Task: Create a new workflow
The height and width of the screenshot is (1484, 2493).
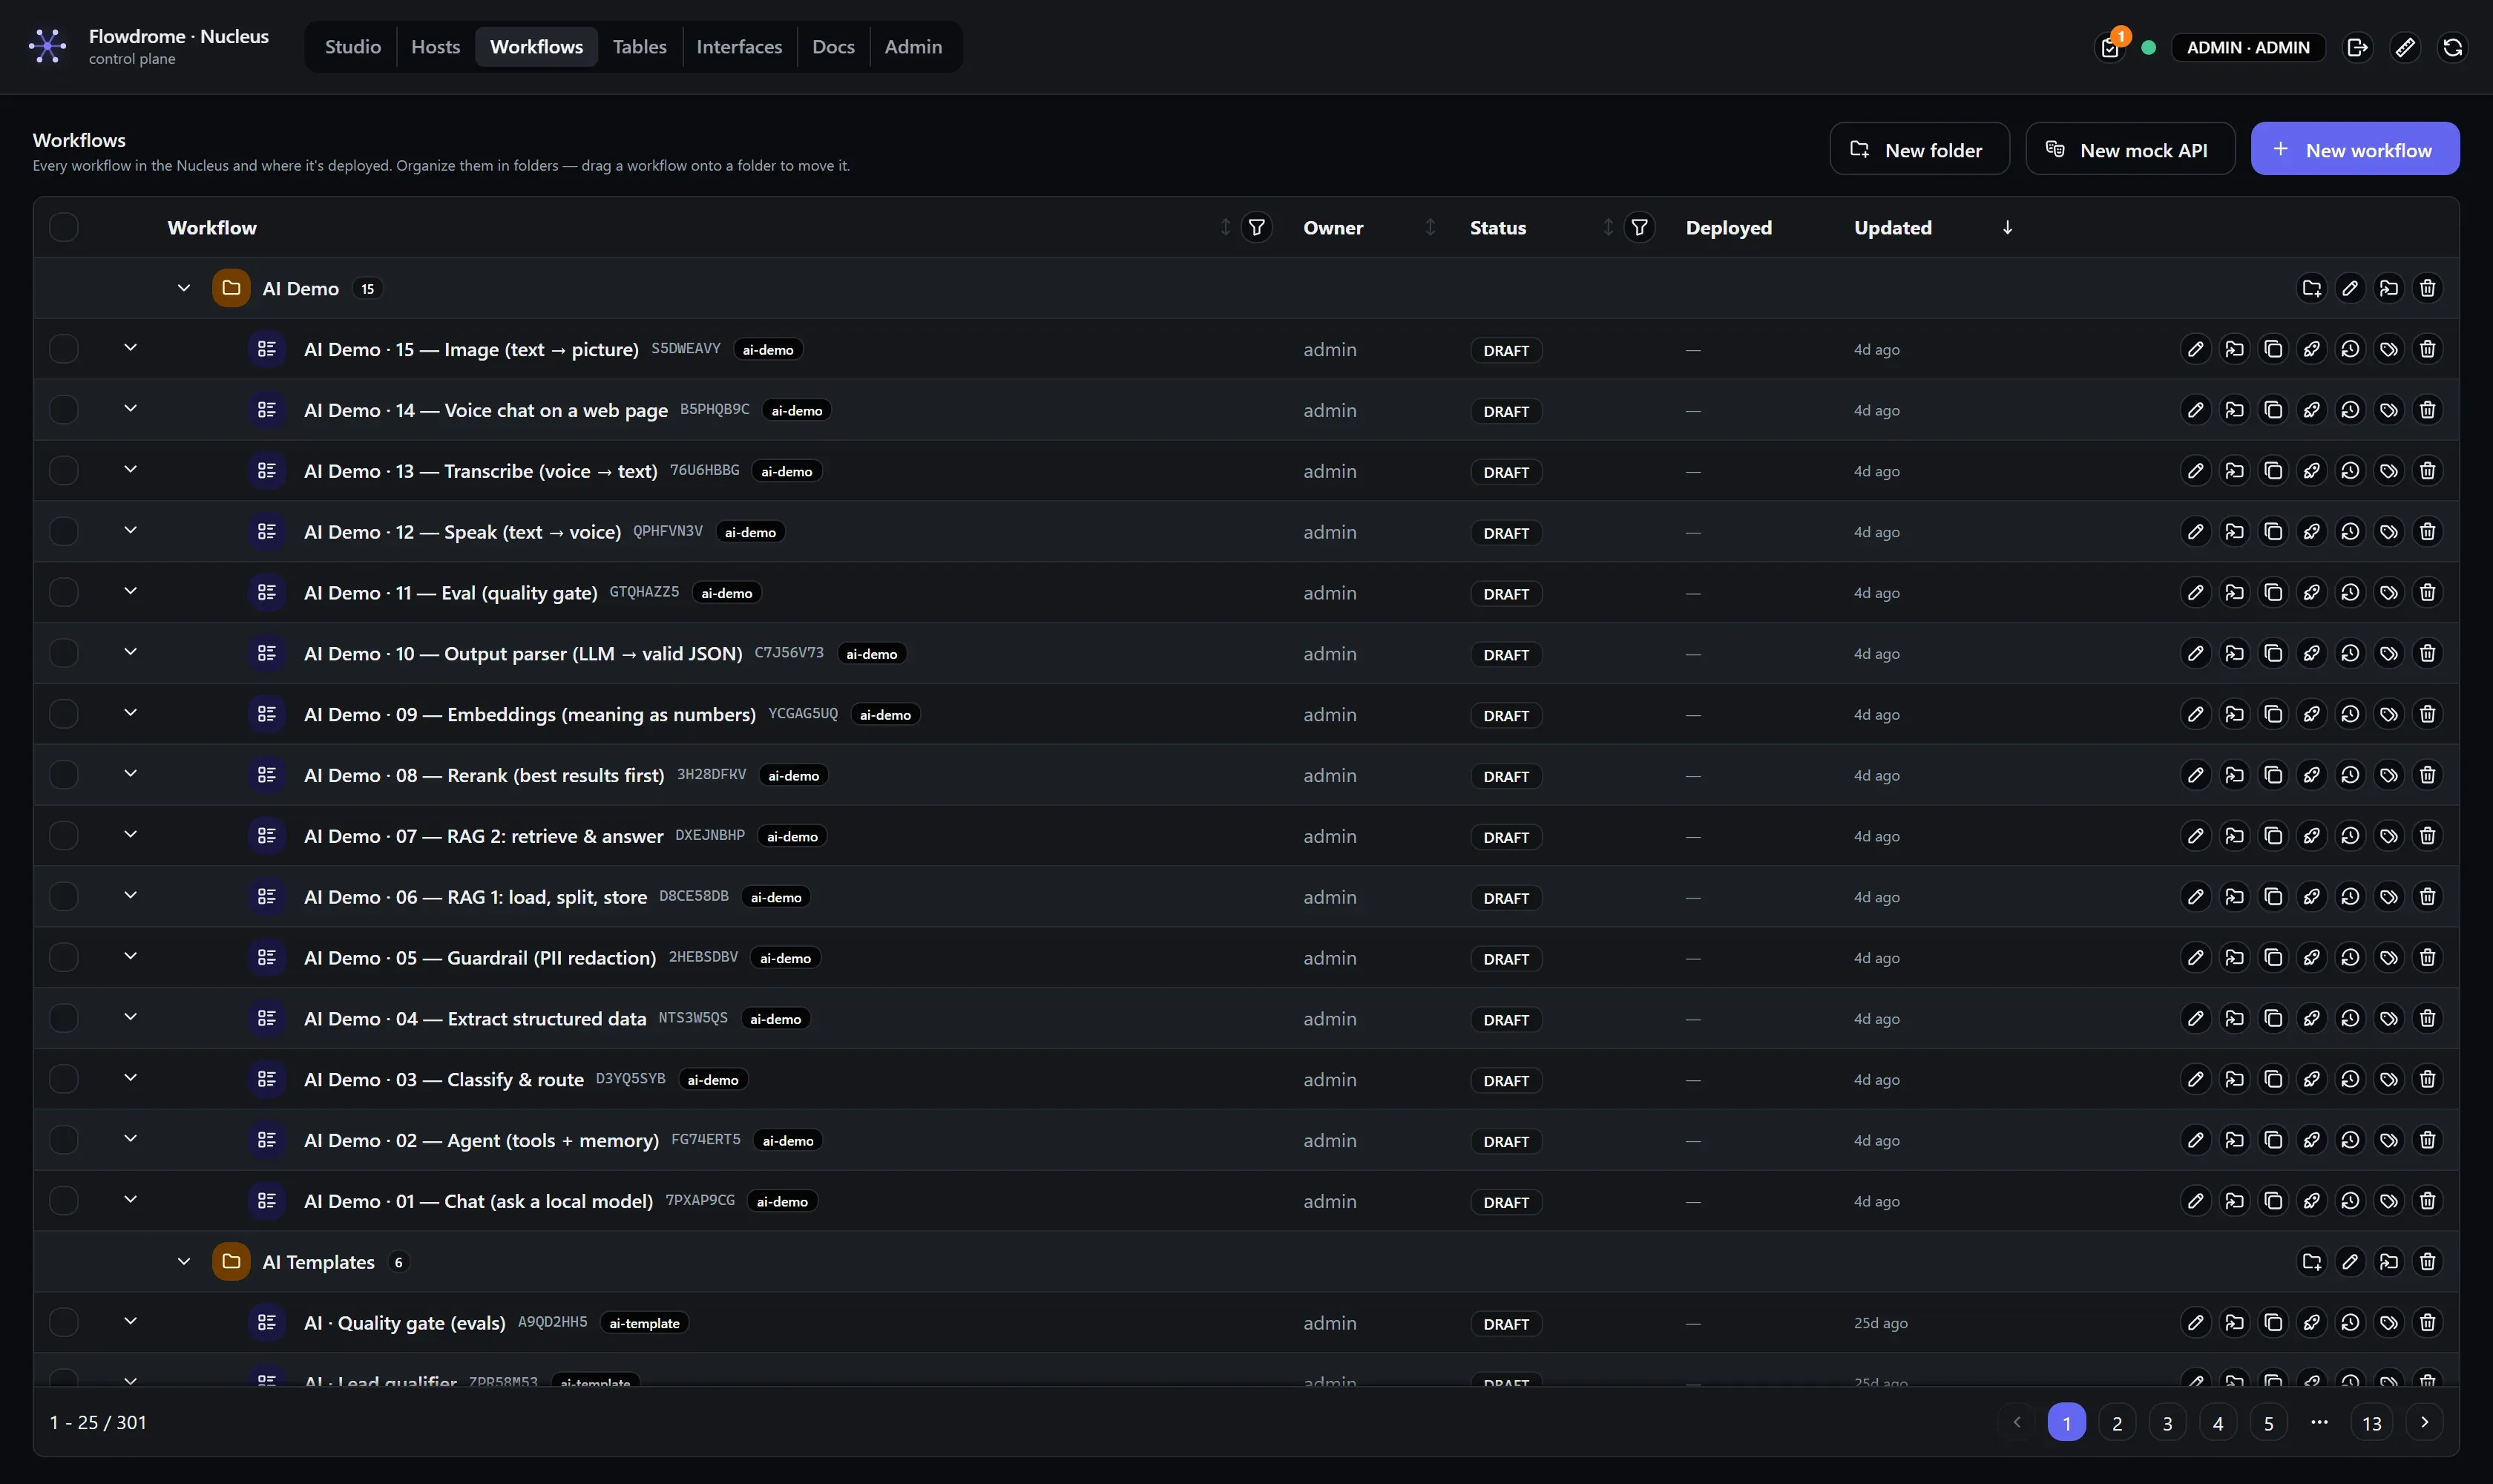Action: click(x=2355, y=149)
